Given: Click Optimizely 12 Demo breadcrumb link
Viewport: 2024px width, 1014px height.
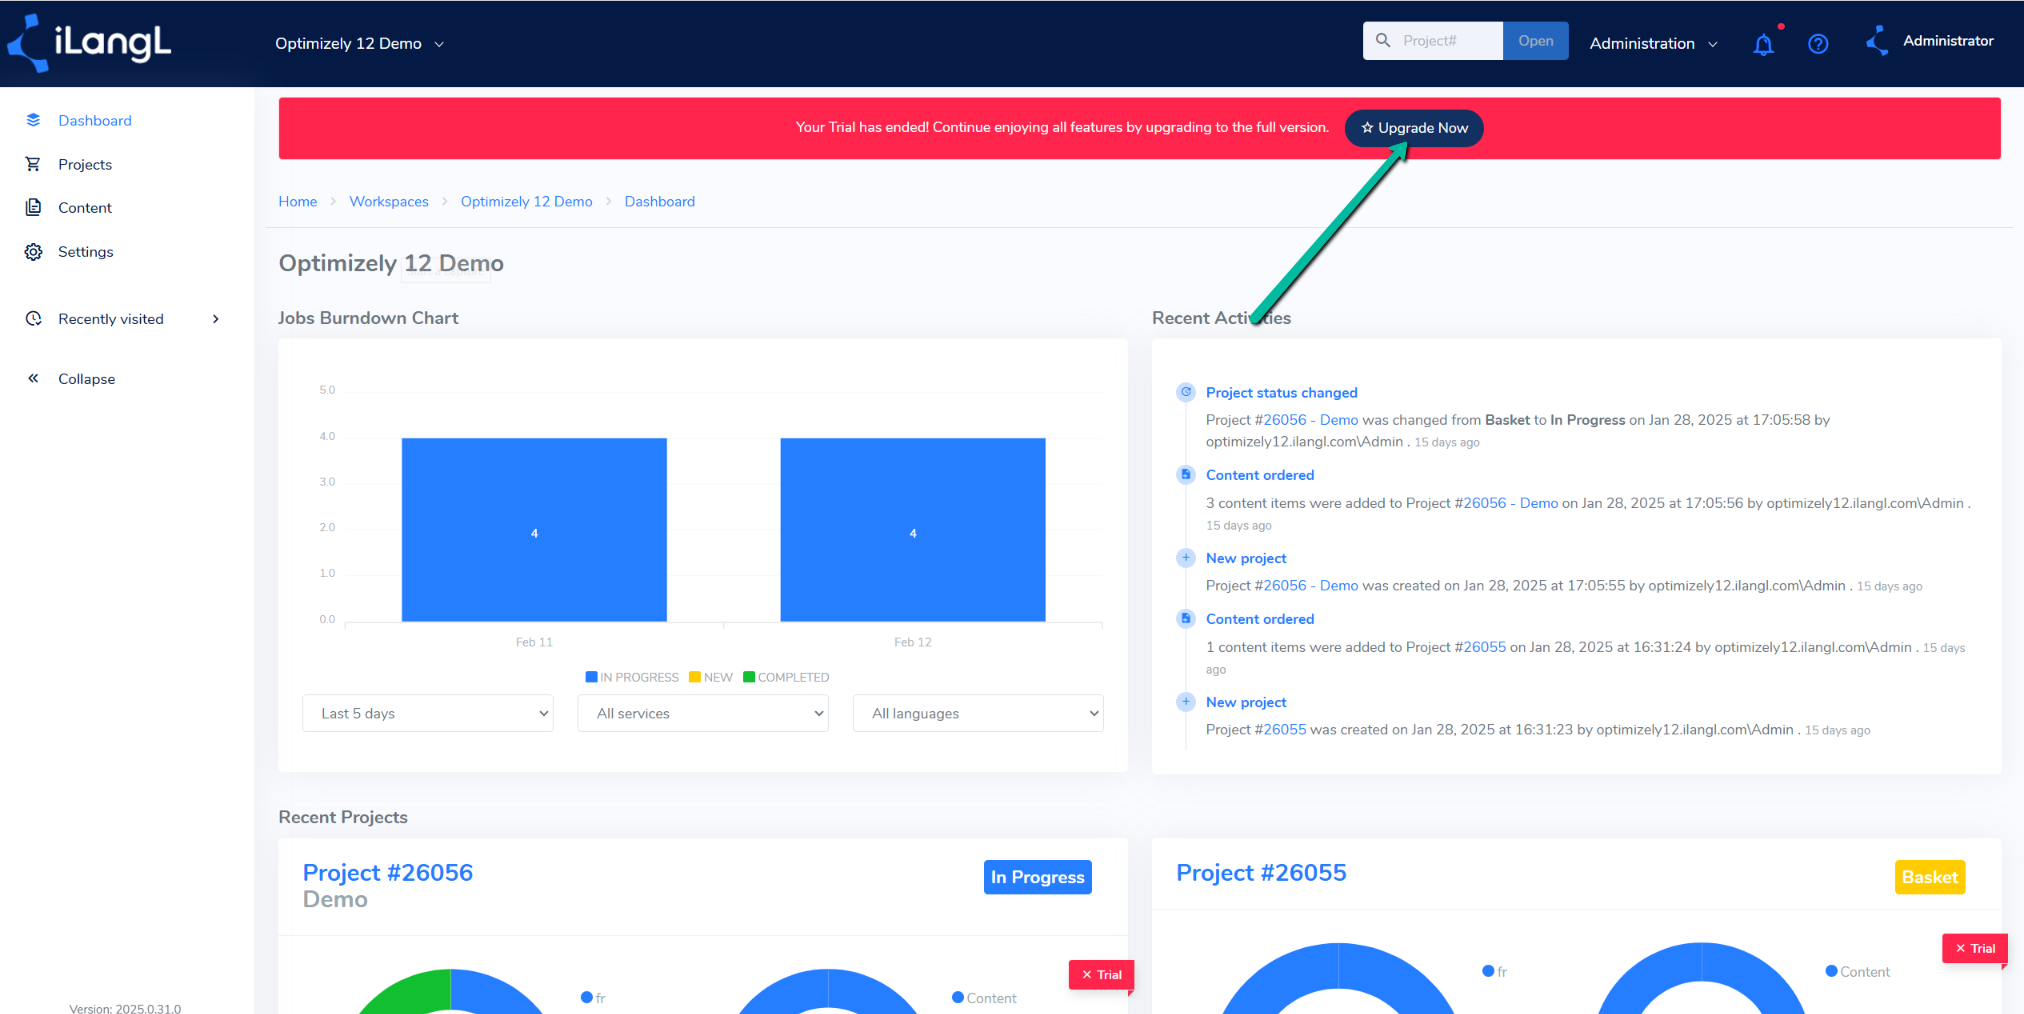Looking at the screenshot, I should click(526, 201).
